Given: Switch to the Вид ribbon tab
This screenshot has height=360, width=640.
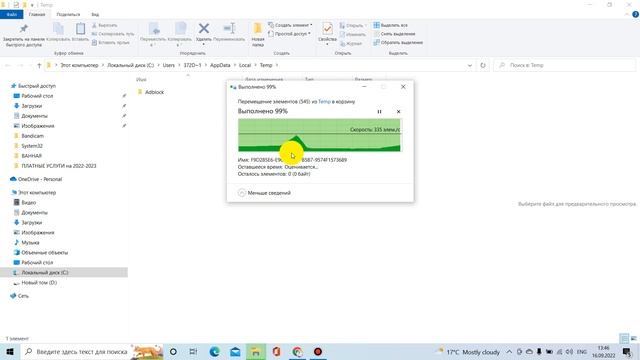Looking at the screenshot, I should point(95,14).
